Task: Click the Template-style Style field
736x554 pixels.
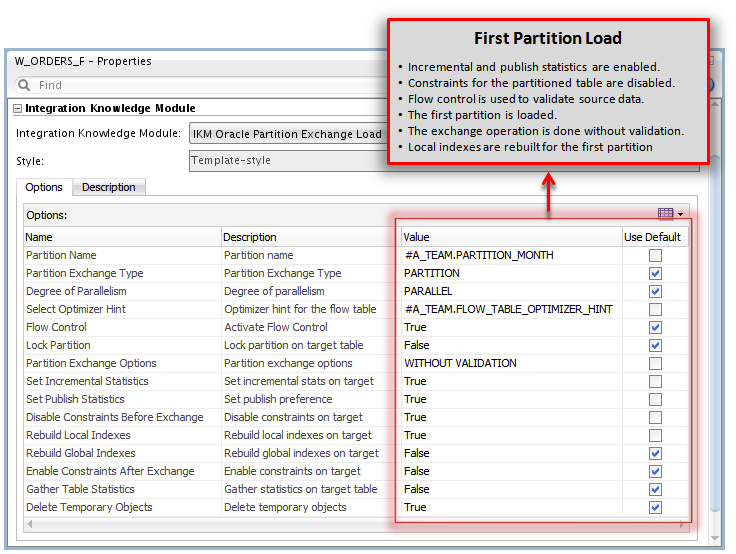Action: click(x=290, y=160)
